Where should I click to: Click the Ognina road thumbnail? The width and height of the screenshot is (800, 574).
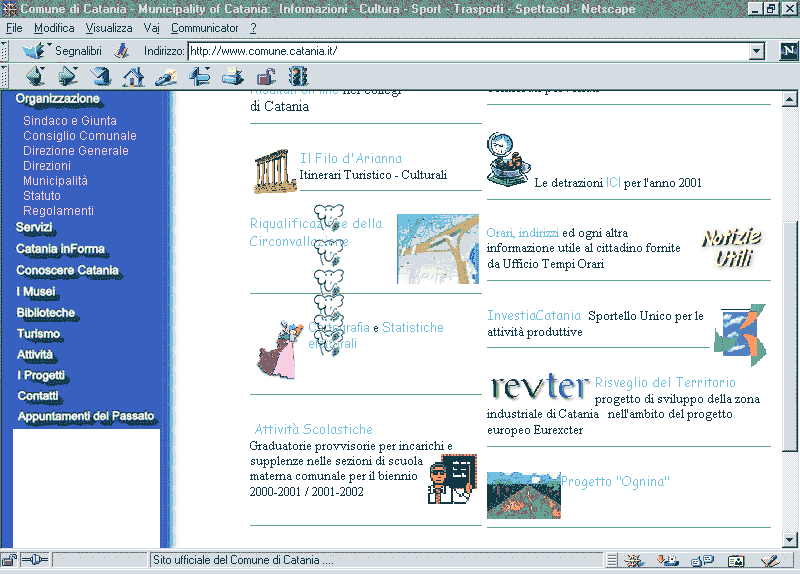tap(523, 495)
